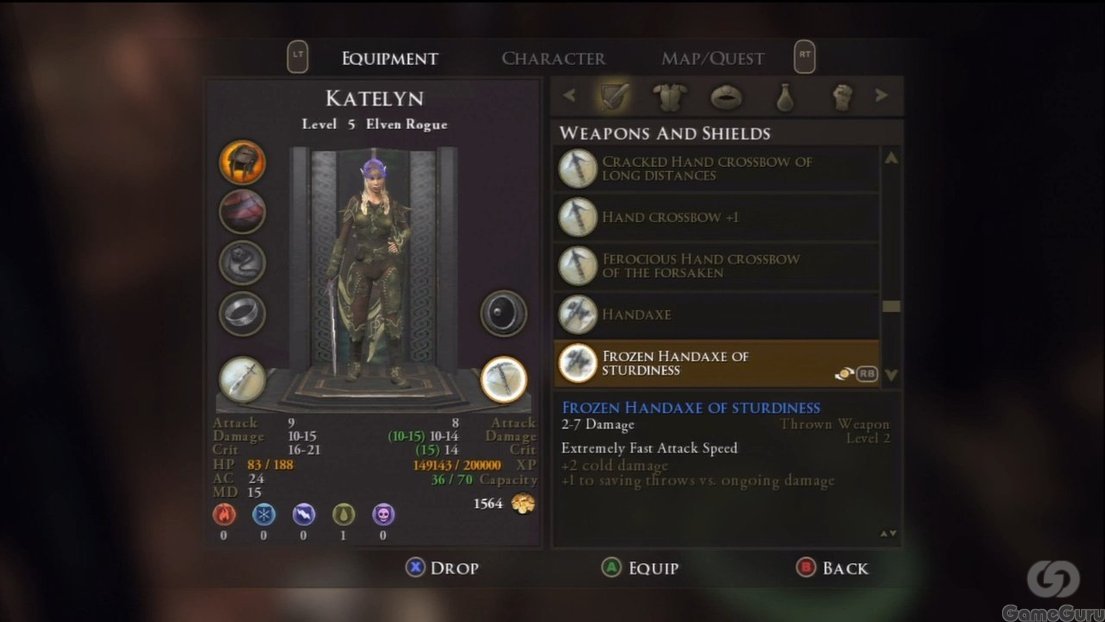Open the gloves inventory category
The height and width of the screenshot is (622, 1105).
point(842,97)
